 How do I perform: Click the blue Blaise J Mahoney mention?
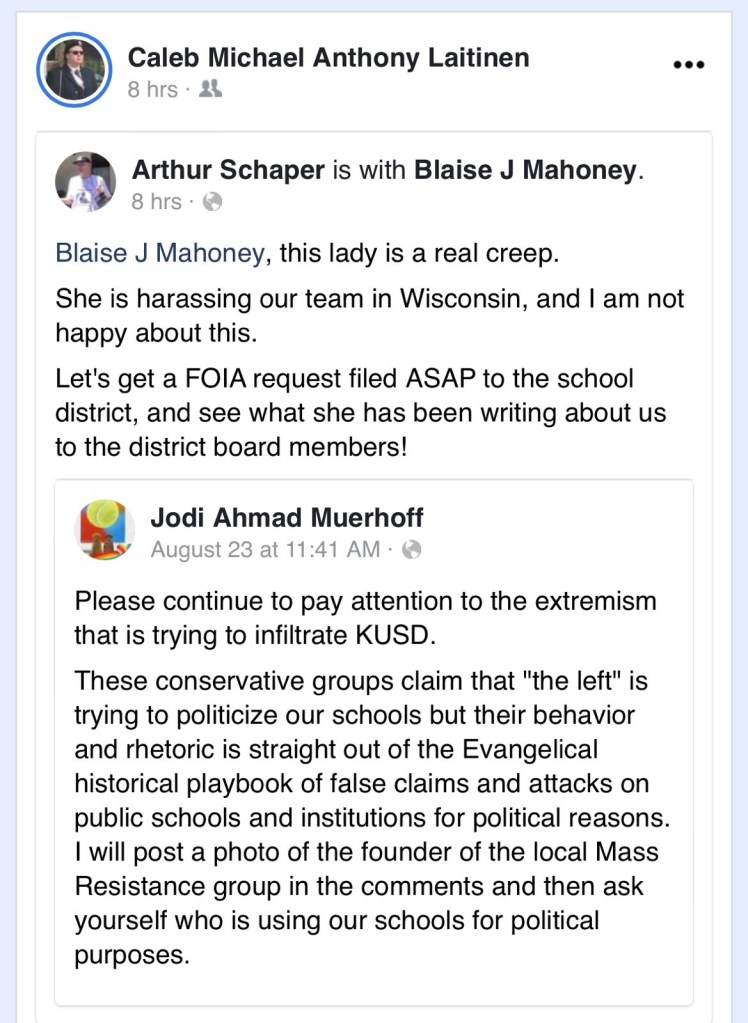pyautogui.click(x=160, y=253)
